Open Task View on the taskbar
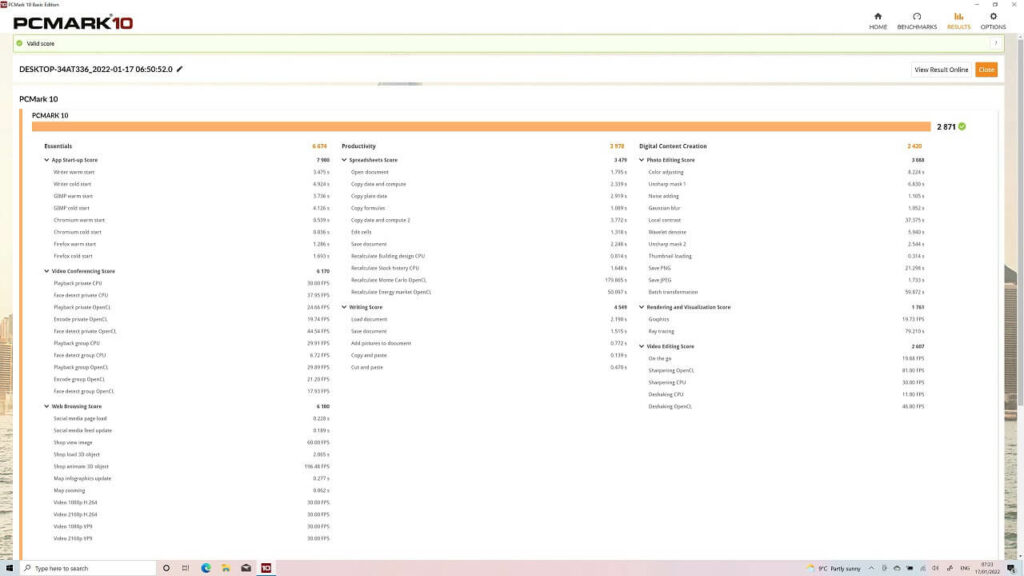The image size is (1024, 576). point(185,568)
